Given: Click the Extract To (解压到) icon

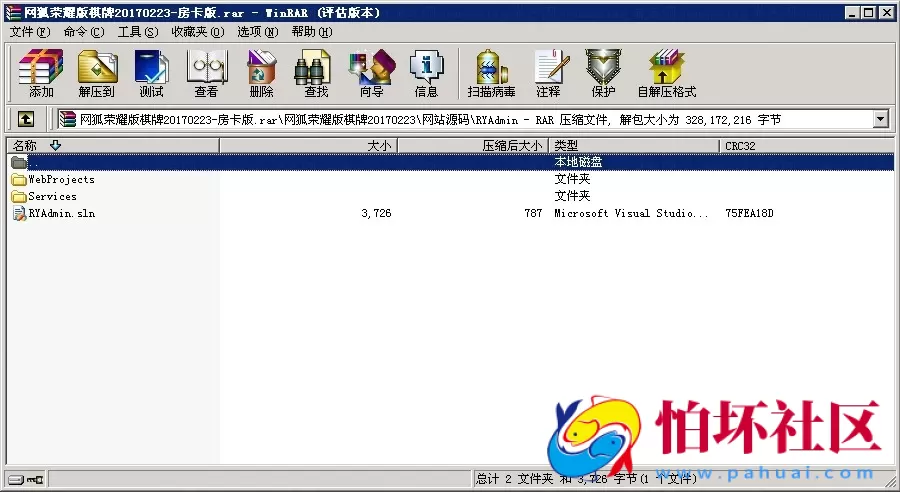Looking at the screenshot, I should 96,73.
